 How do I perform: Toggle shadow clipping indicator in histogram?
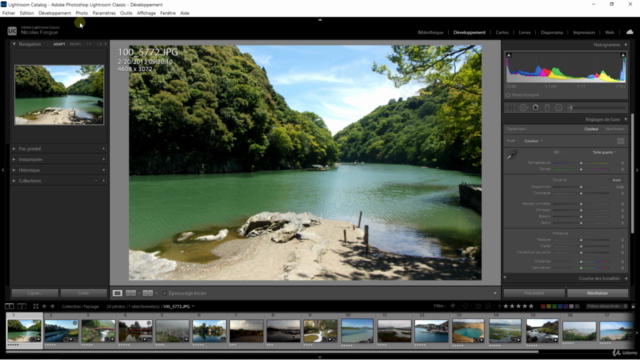pos(509,55)
